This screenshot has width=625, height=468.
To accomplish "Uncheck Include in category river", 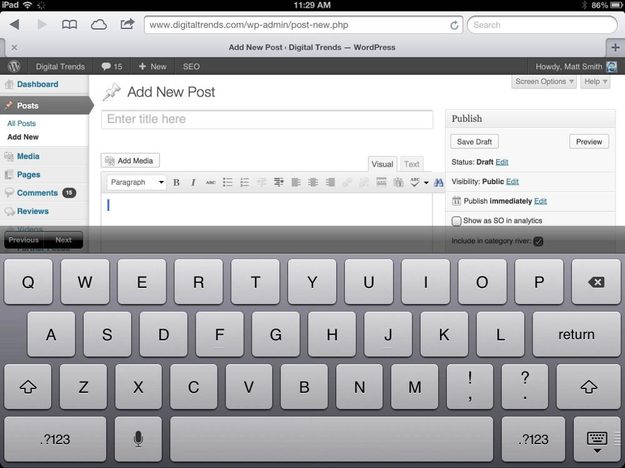I will coord(538,241).
